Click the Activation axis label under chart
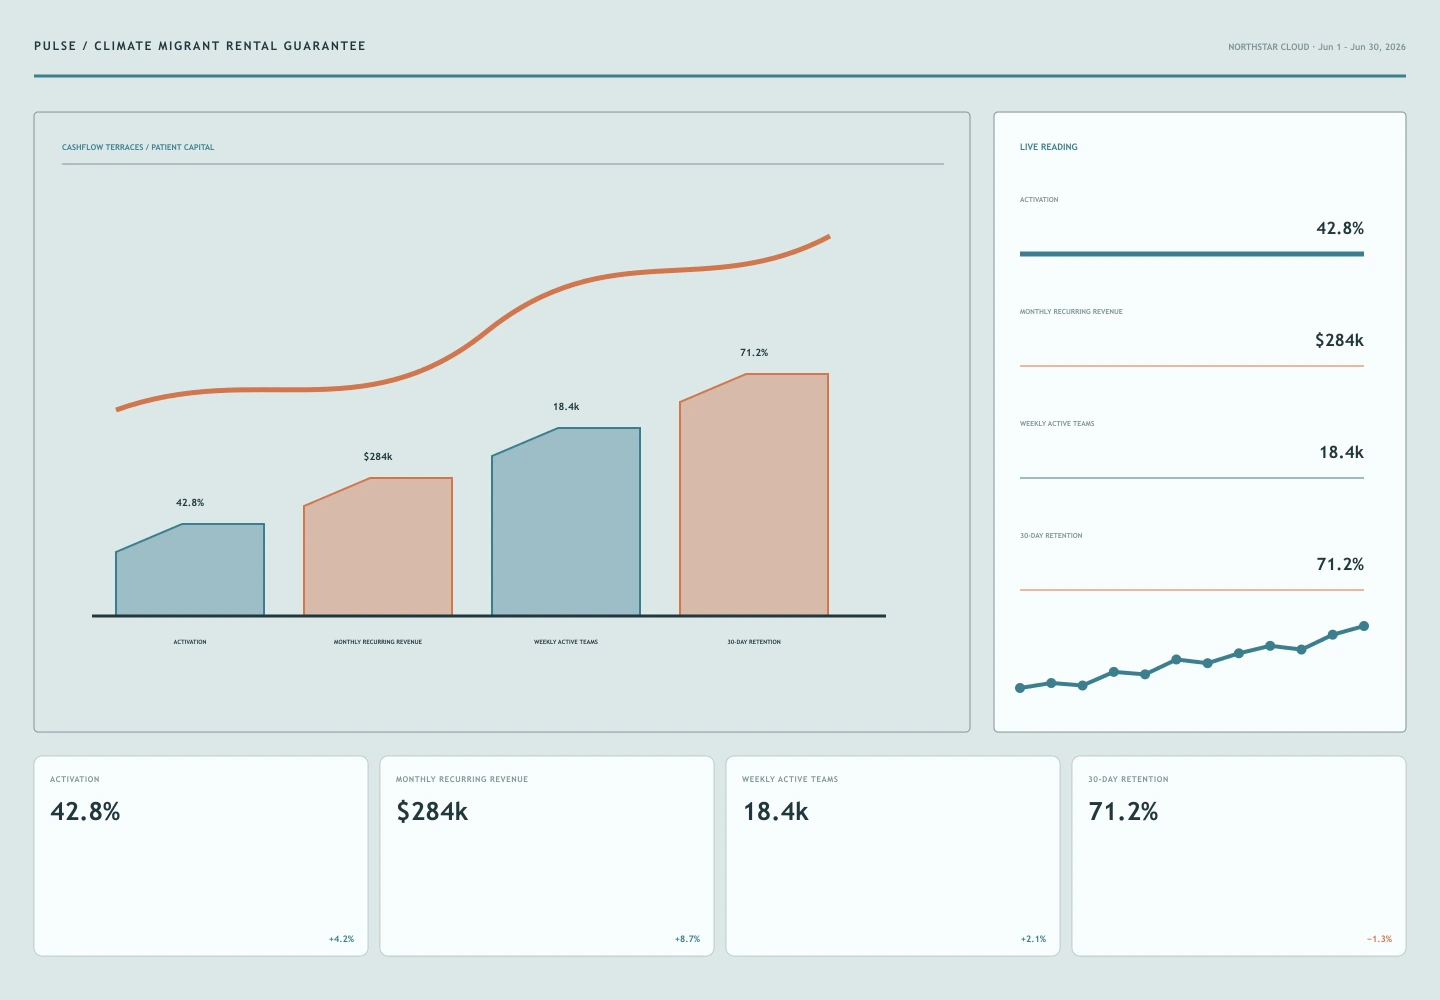The height and width of the screenshot is (1000, 1440). [x=190, y=642]
